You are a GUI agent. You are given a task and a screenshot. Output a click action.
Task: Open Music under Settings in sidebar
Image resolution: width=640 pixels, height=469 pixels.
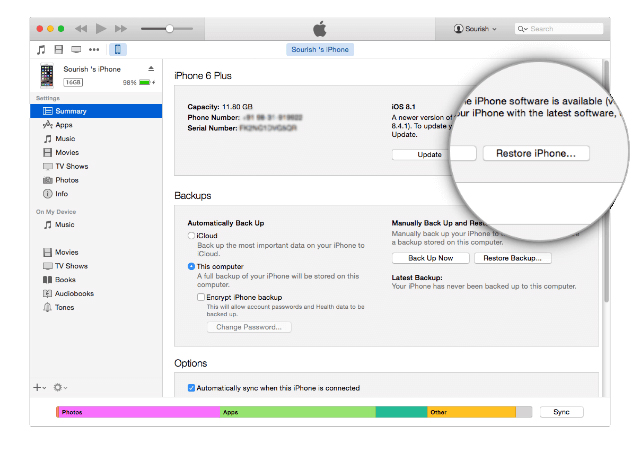point(96,139)
